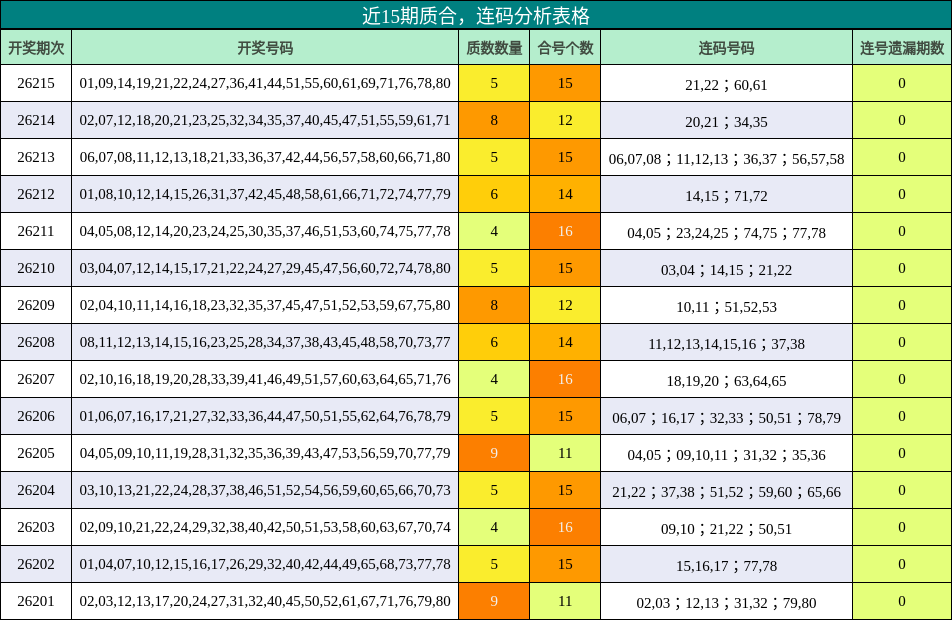Screen dimensions: 952x620
Task: Click composite count 11 in row 26205
Action: click(x=565, y=454)
